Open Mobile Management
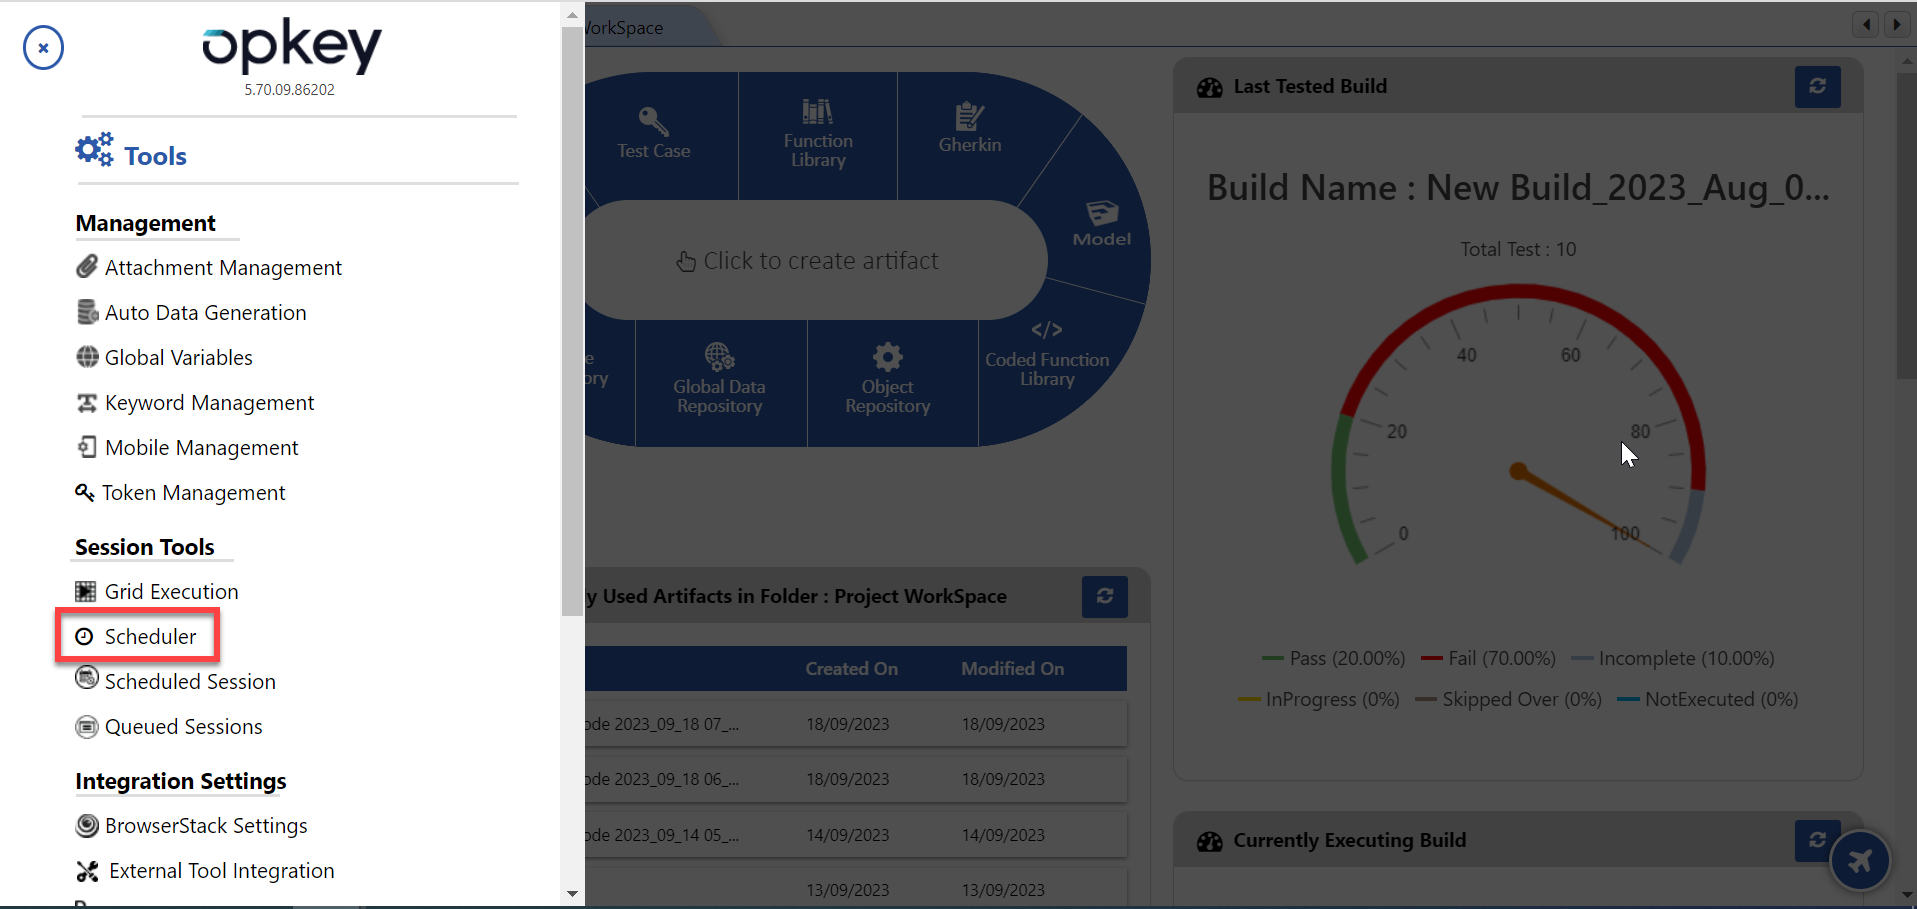The height and width of the screenshot is (909, 1917). tap(187, 447)
